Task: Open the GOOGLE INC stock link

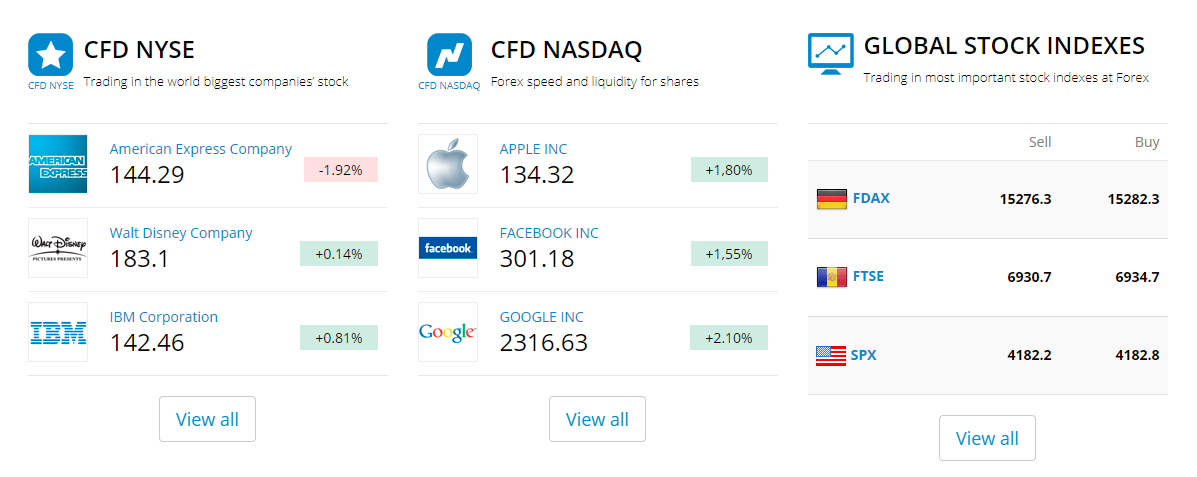Action: [x=541, y=317]
